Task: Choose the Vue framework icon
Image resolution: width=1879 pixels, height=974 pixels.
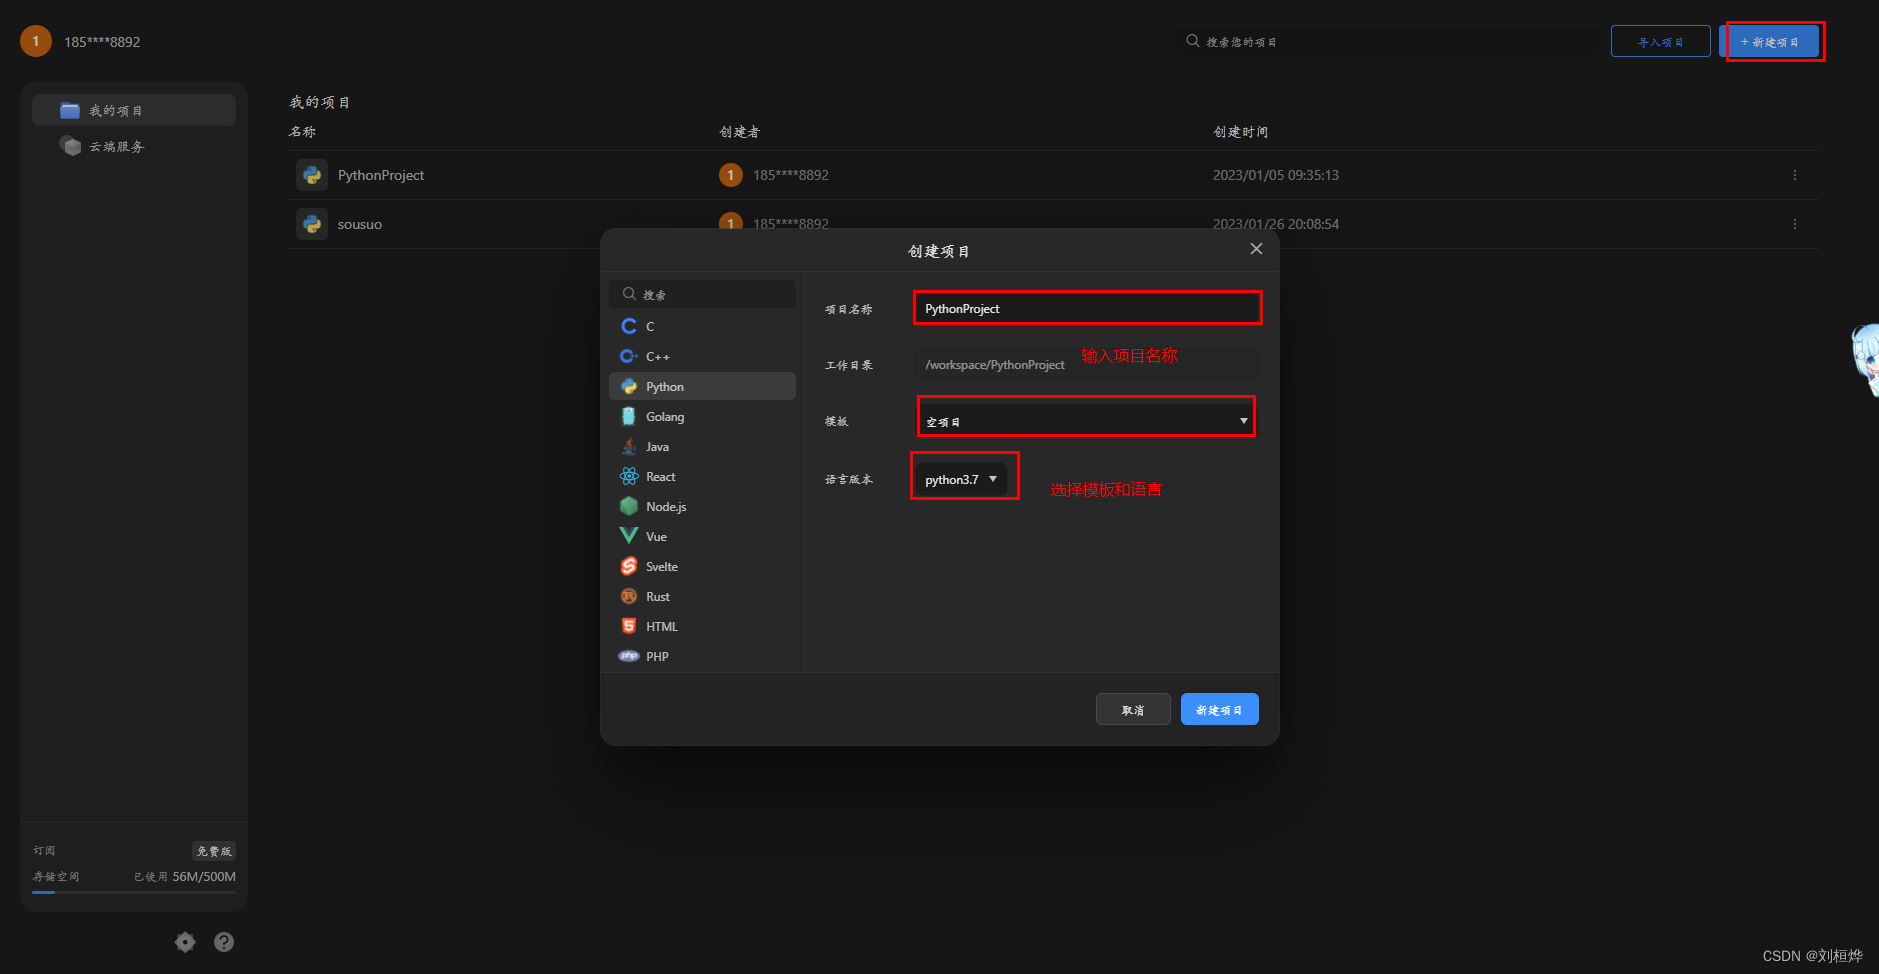Action: point(628,536)
